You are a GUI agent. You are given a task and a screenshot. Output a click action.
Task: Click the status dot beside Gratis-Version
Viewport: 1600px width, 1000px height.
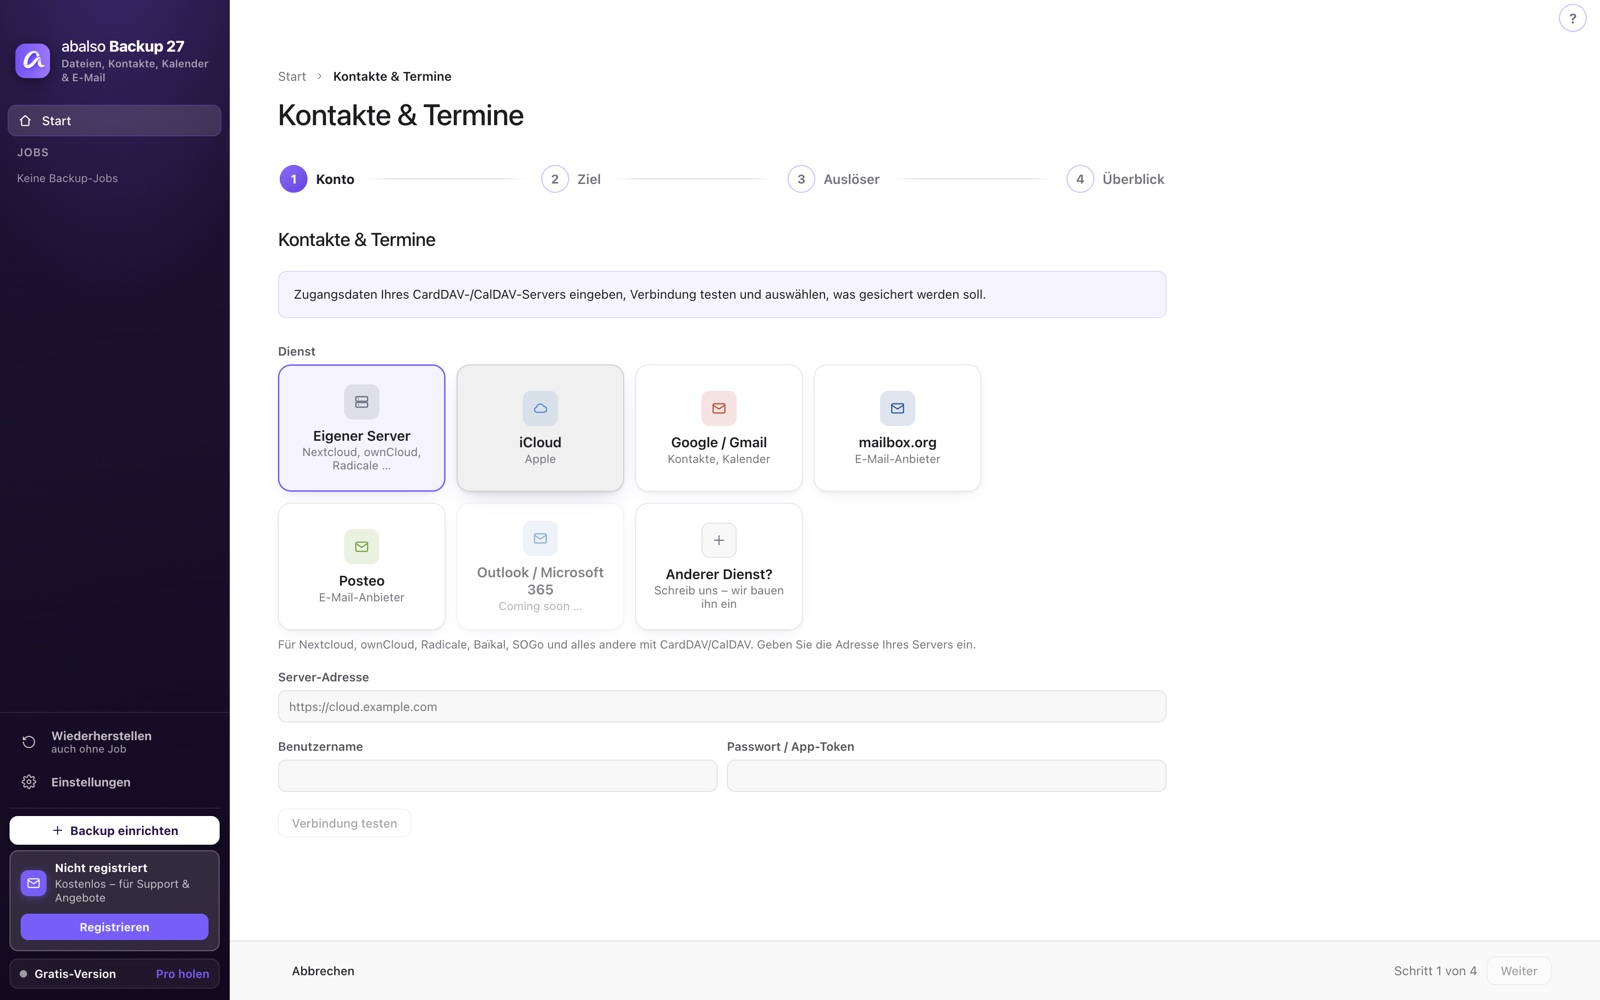point(23,974)
